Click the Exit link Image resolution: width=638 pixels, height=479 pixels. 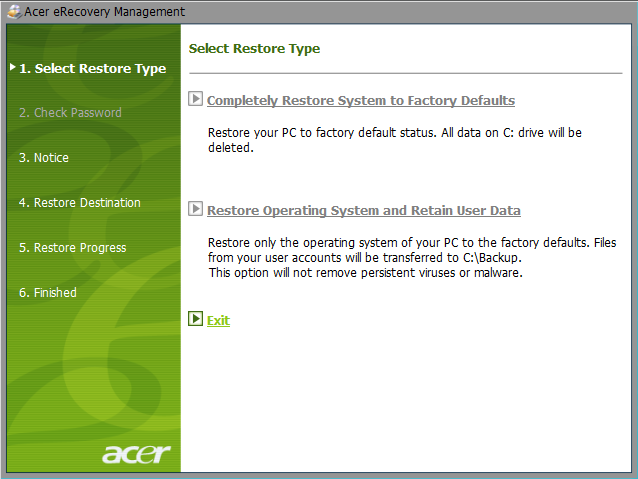218,321
